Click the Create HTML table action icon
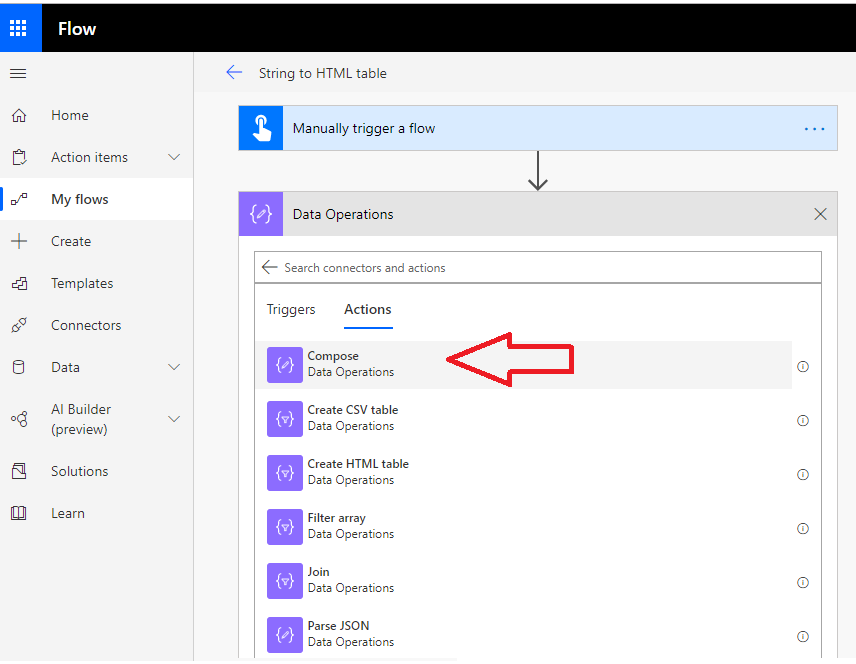 click(284, 473)
